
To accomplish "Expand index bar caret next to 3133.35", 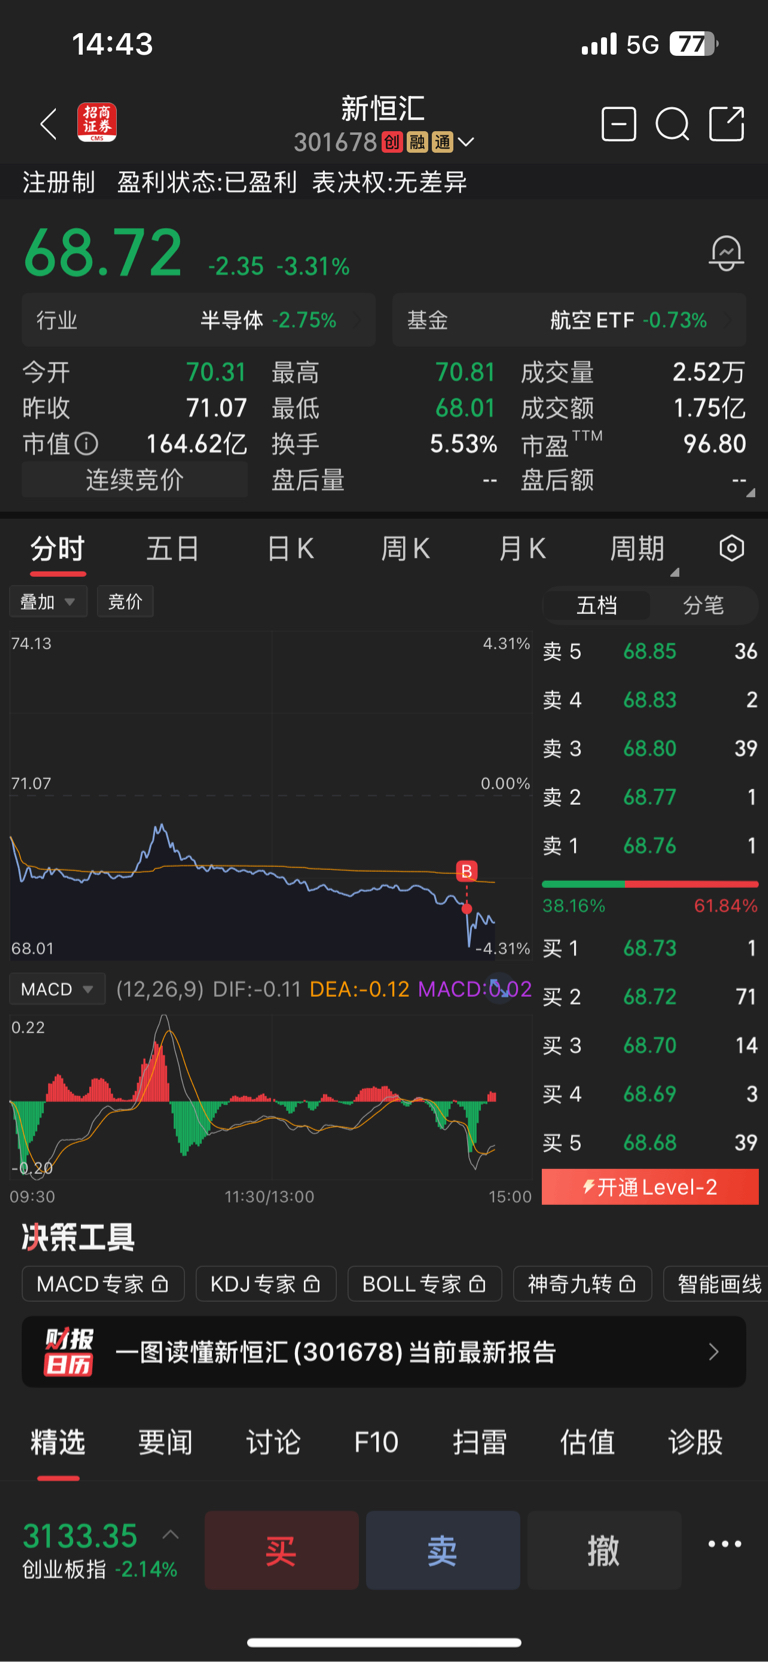I will point(170,1533).
